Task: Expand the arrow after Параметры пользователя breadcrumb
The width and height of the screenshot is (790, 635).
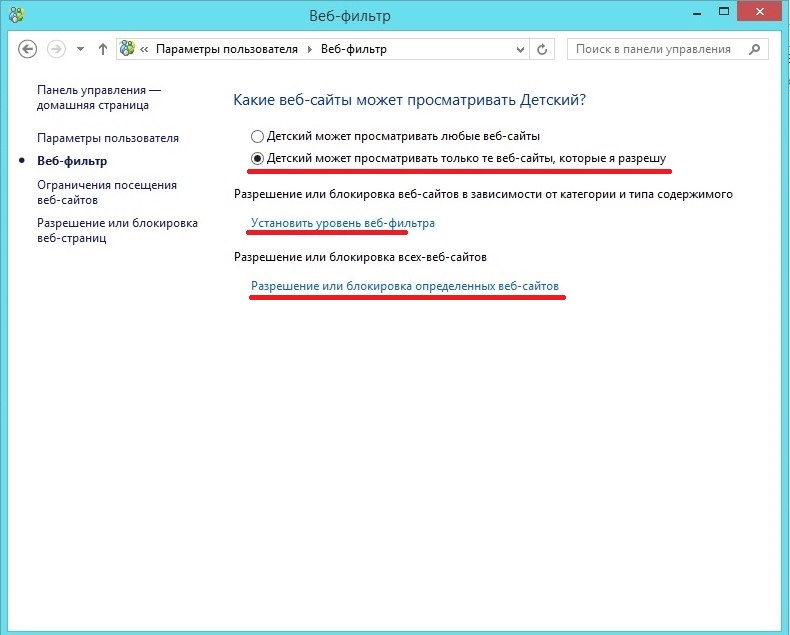Action: (x=309, y=49)
